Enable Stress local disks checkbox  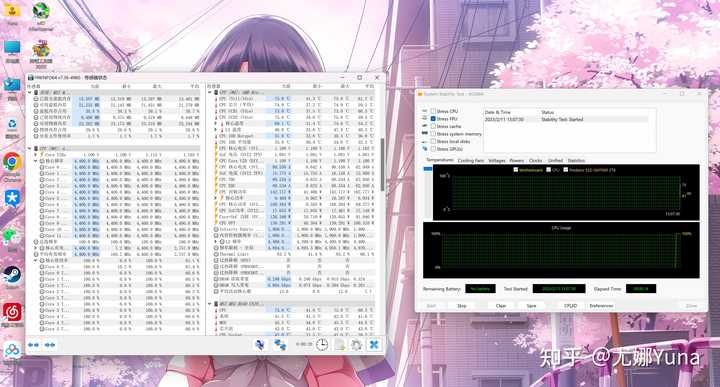[433, 141]
